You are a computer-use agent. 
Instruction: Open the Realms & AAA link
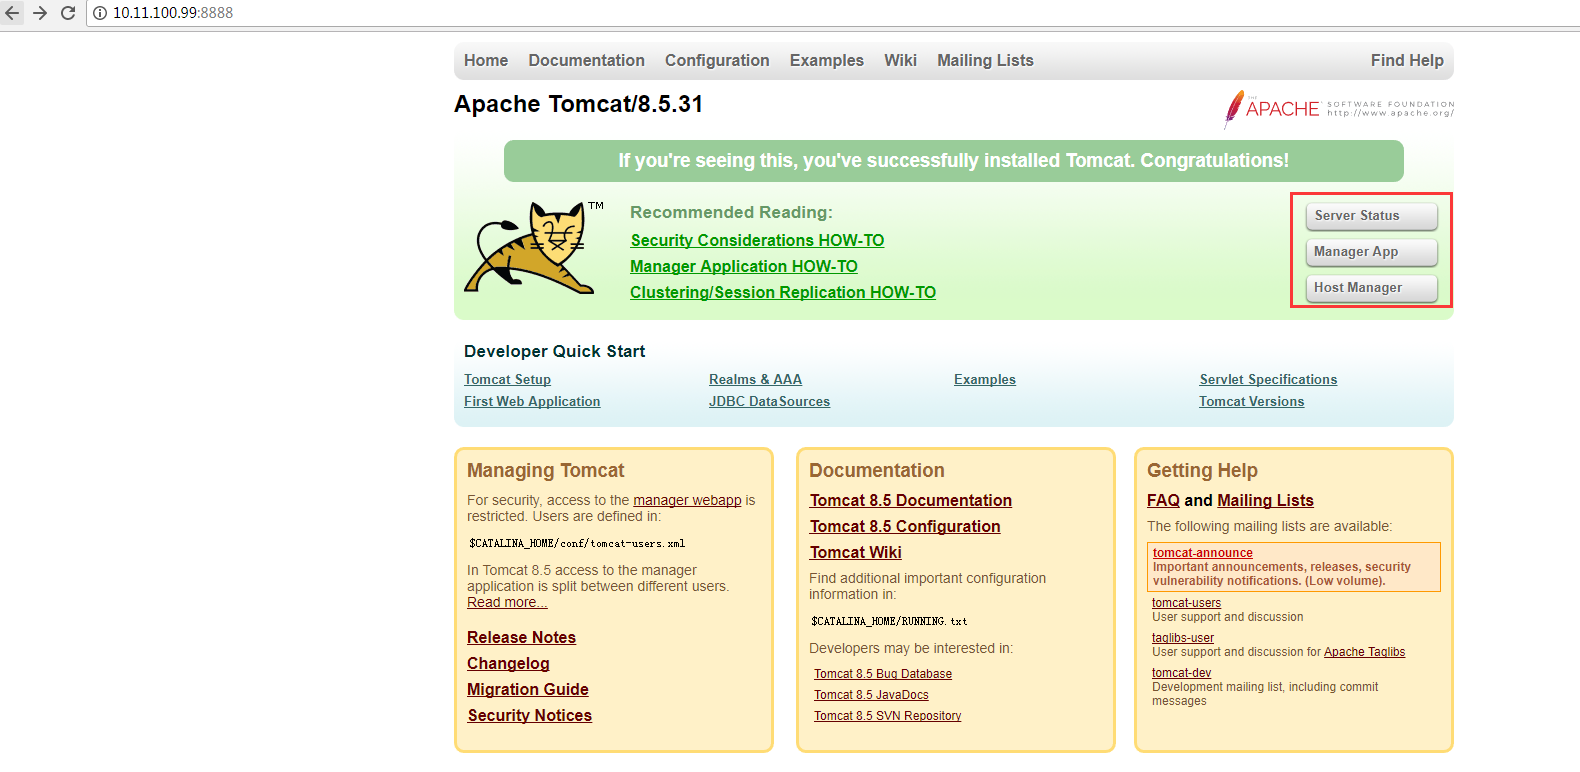755,379
